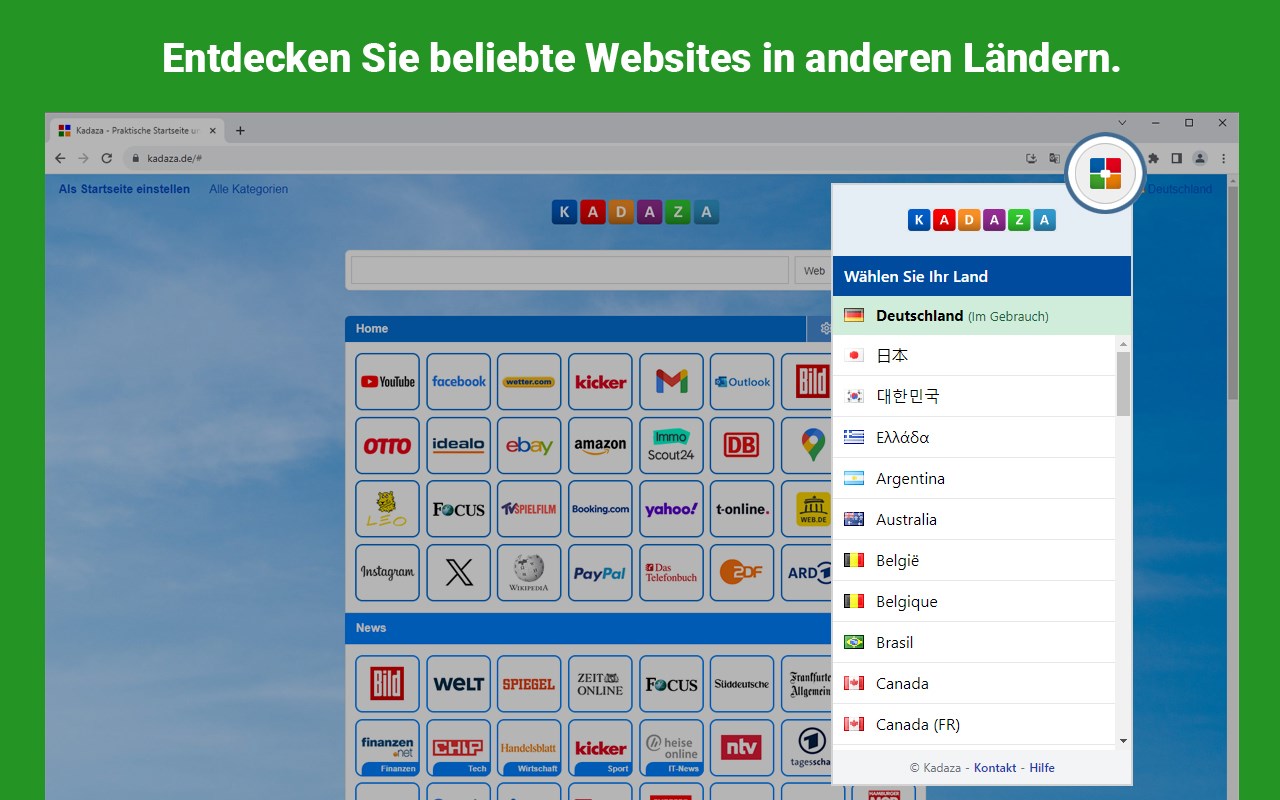Open the ntv news tile
This screenshot has width=1280, height=800.
coord(742,748)
